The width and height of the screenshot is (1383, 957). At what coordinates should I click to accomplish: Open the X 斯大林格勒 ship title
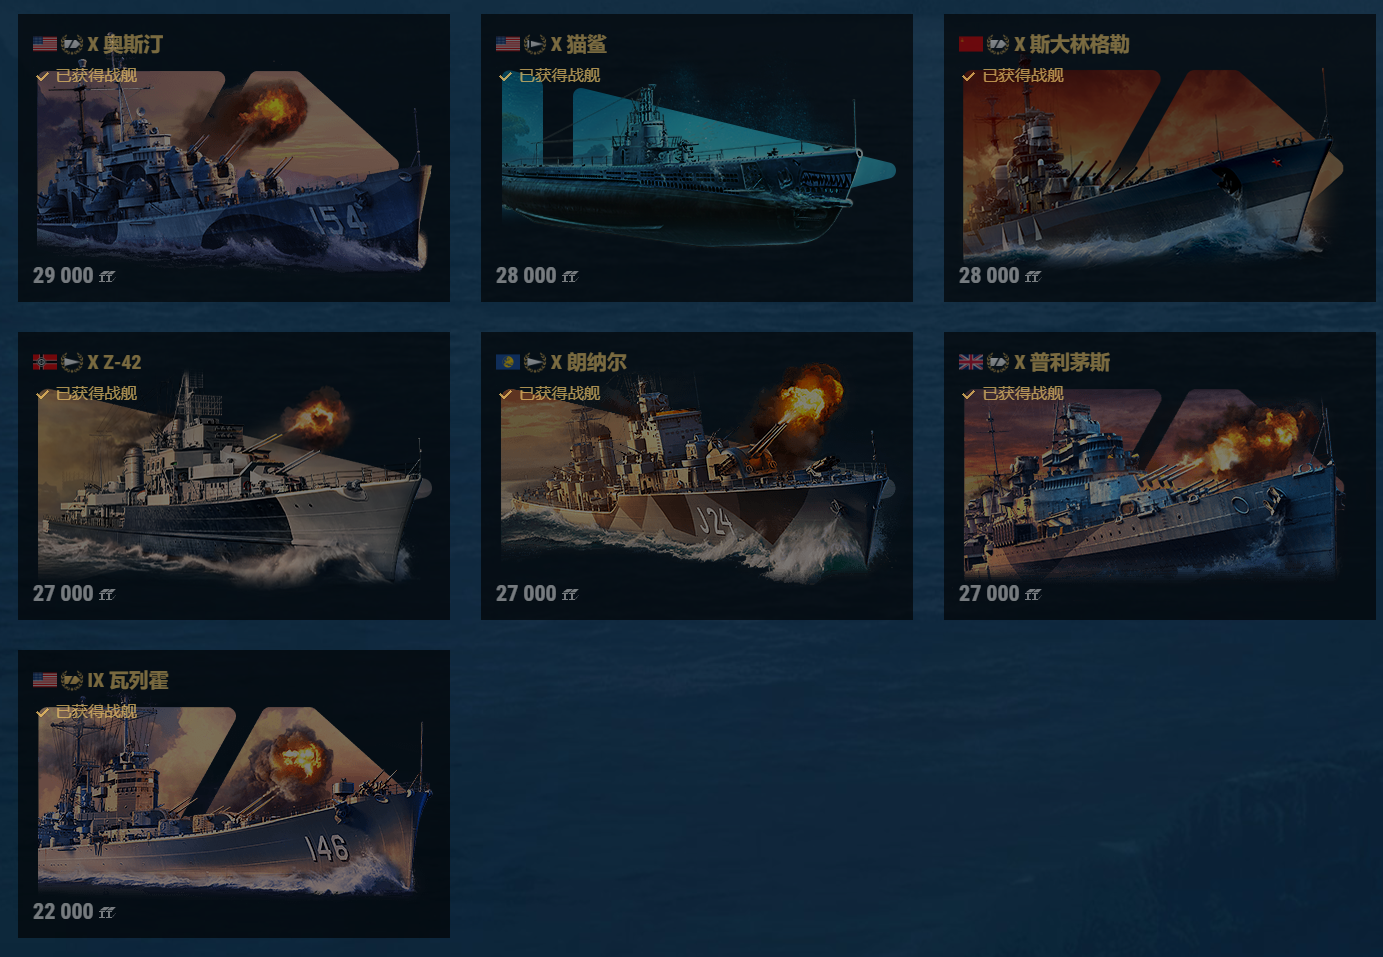1072,44
